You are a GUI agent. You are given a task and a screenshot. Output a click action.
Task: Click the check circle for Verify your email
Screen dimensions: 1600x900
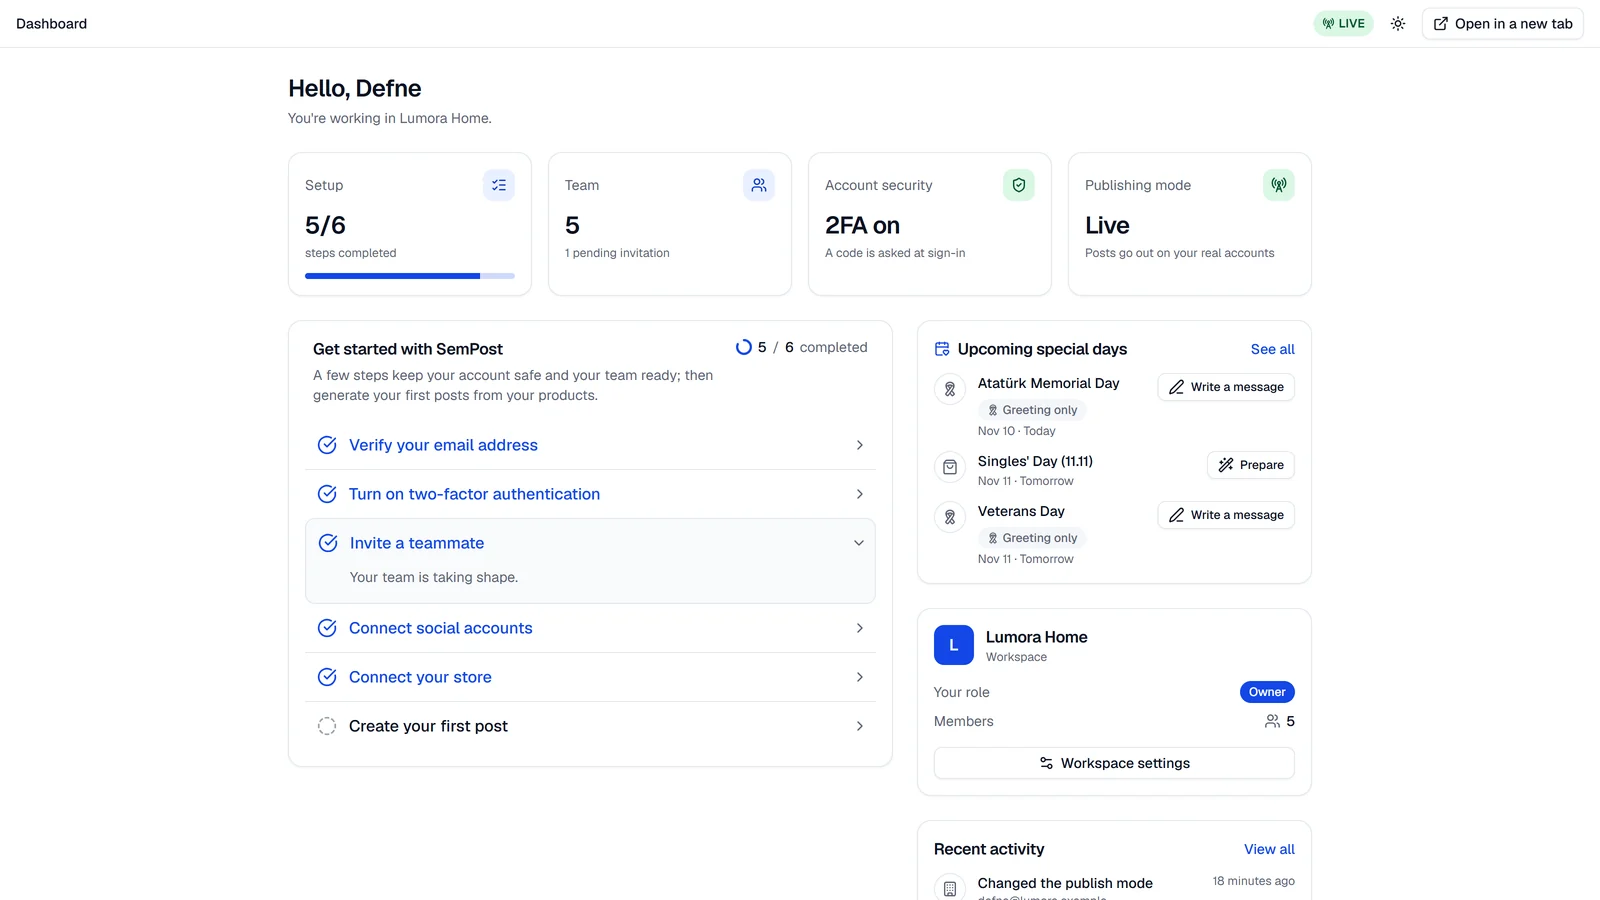[327, 445]
